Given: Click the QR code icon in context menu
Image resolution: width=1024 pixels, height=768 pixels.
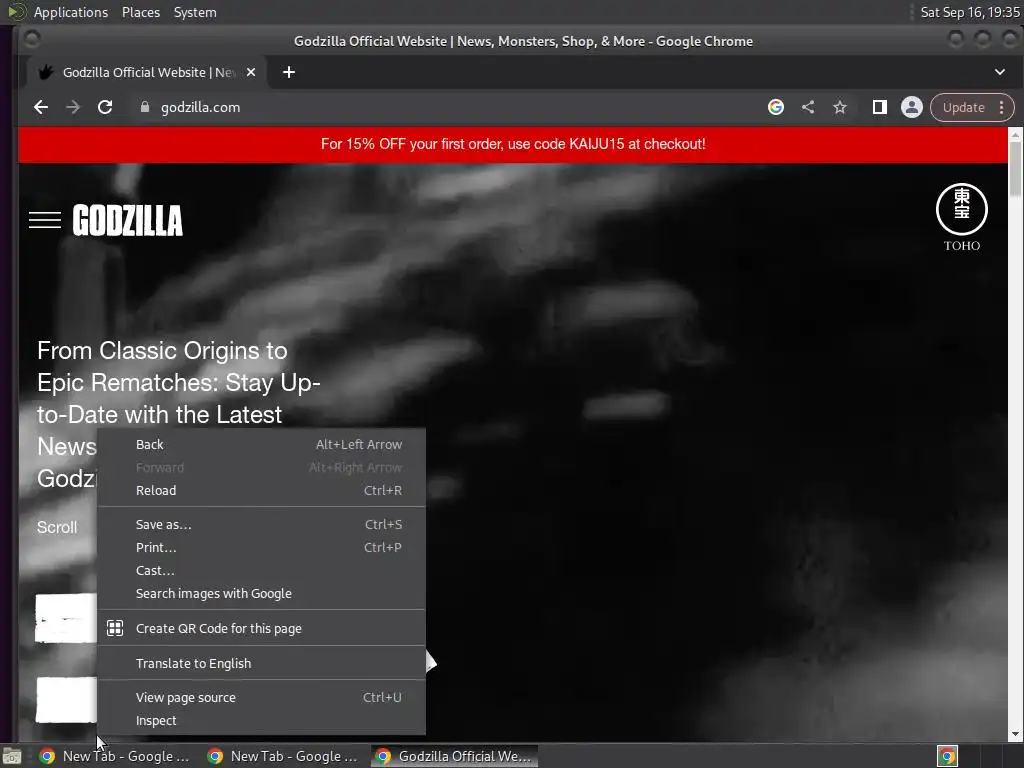Looking at the screenshot, I should tap(115, 628).
